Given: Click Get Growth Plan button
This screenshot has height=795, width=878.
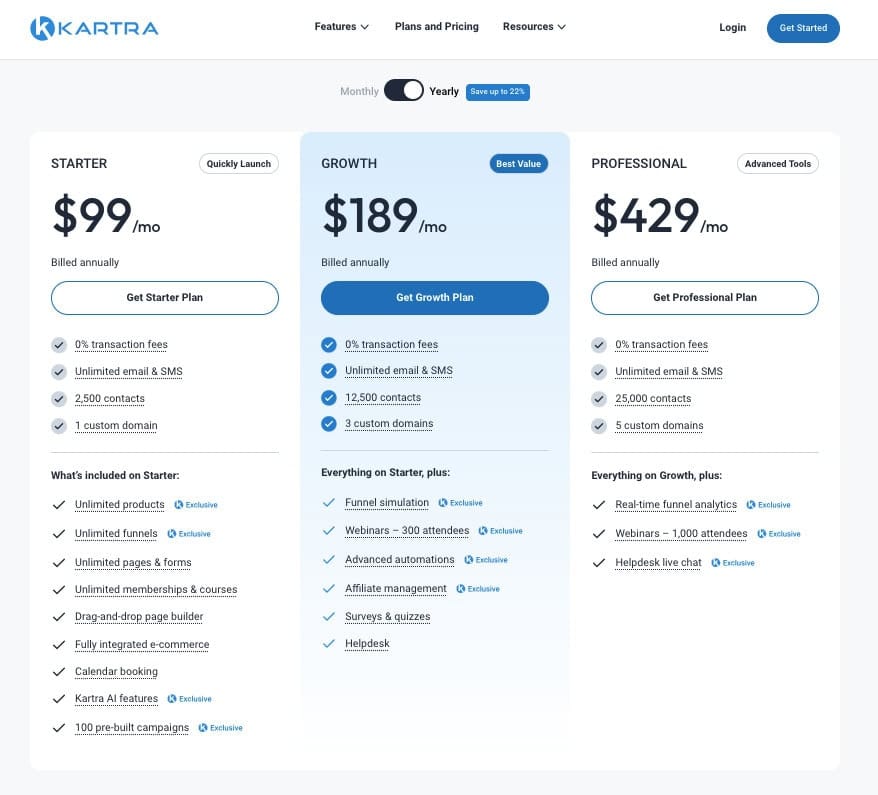Looking at the screenshot, I should pyautogui.click(x=435, y=298).
